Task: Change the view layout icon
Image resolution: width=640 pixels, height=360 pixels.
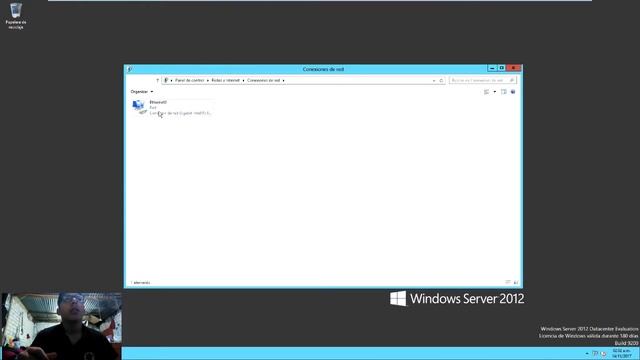Action: tap(487, 92)
